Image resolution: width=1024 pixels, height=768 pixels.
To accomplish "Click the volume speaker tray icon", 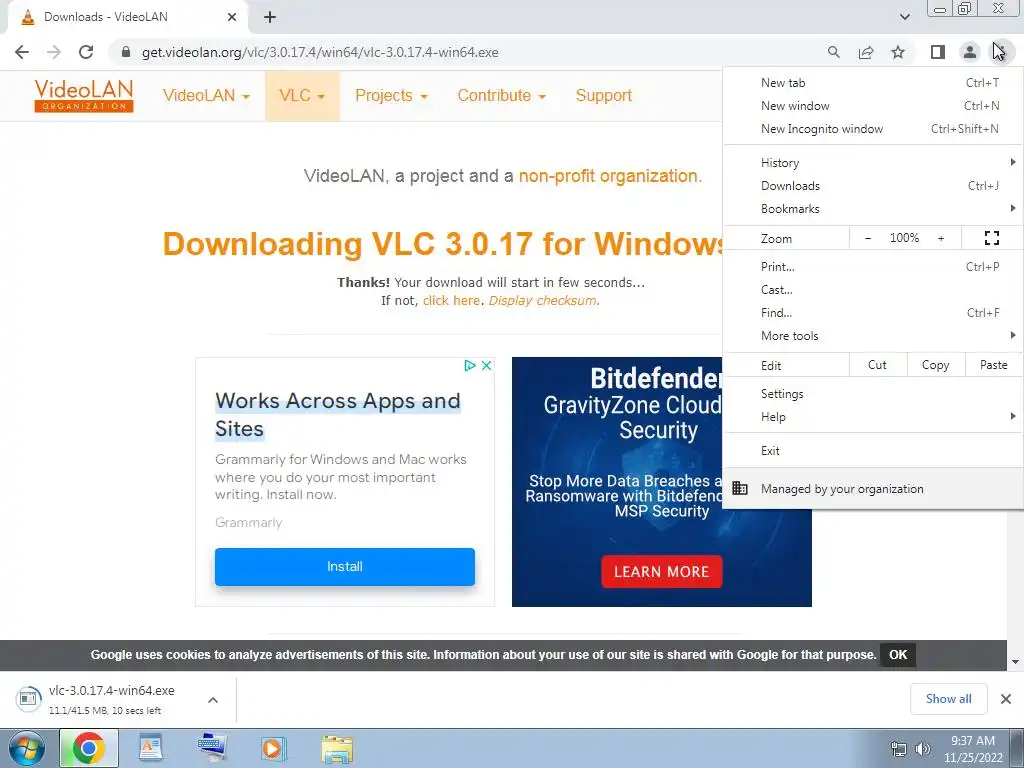I will click(923, 749).
